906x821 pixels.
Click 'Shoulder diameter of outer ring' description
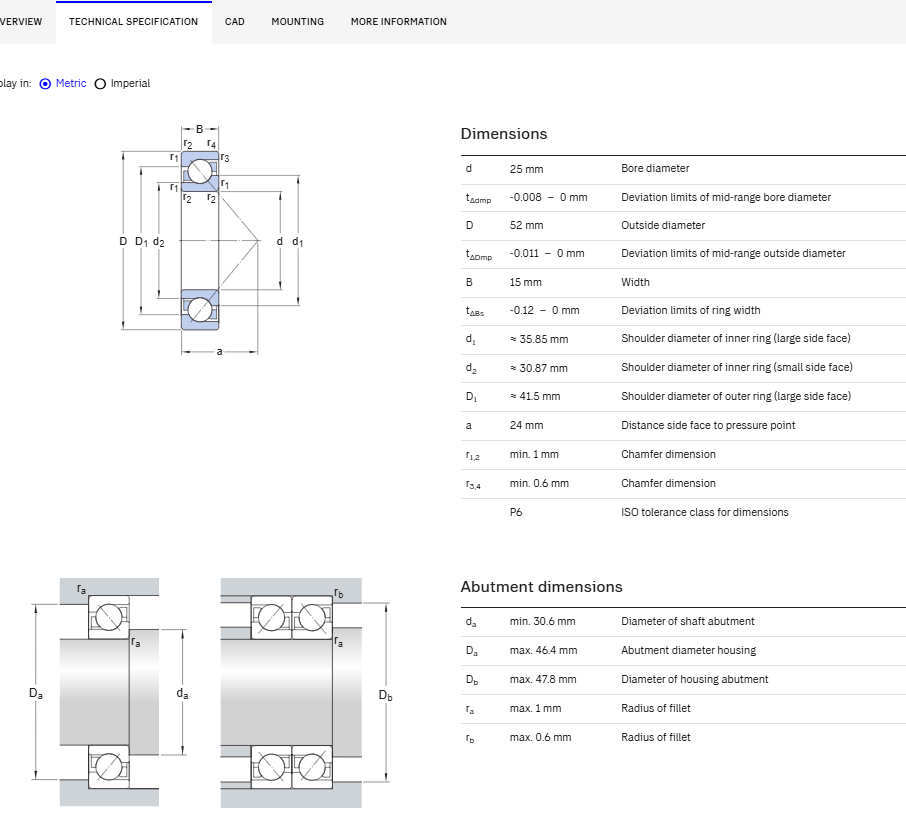pos(736,396)
